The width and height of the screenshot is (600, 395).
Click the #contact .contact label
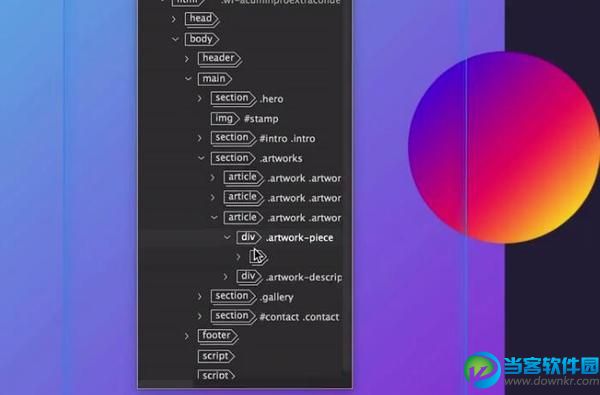tap(299, 317)
